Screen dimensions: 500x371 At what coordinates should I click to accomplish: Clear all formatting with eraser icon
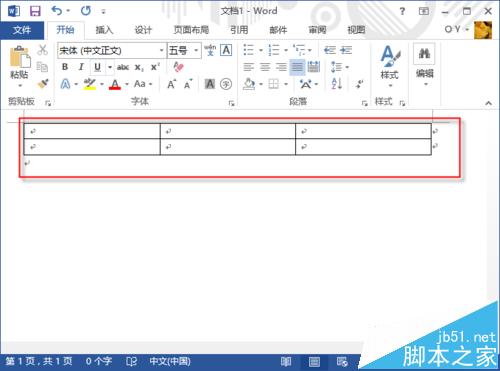click(179, 67)
